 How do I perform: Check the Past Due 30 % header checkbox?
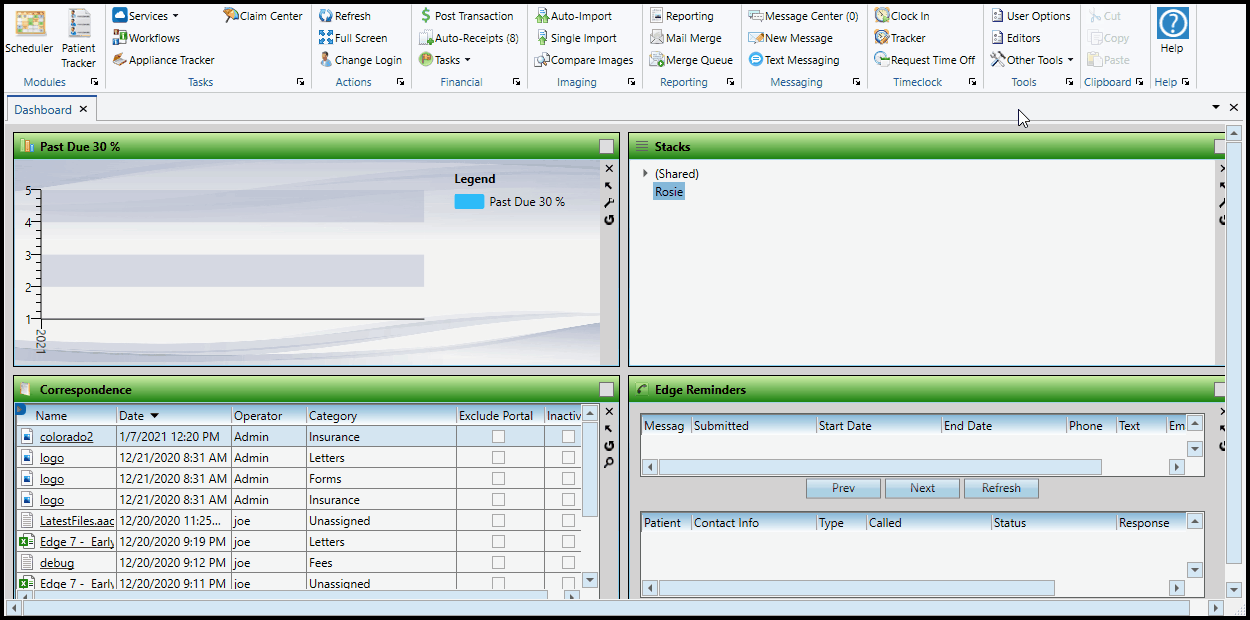[606, 147]
